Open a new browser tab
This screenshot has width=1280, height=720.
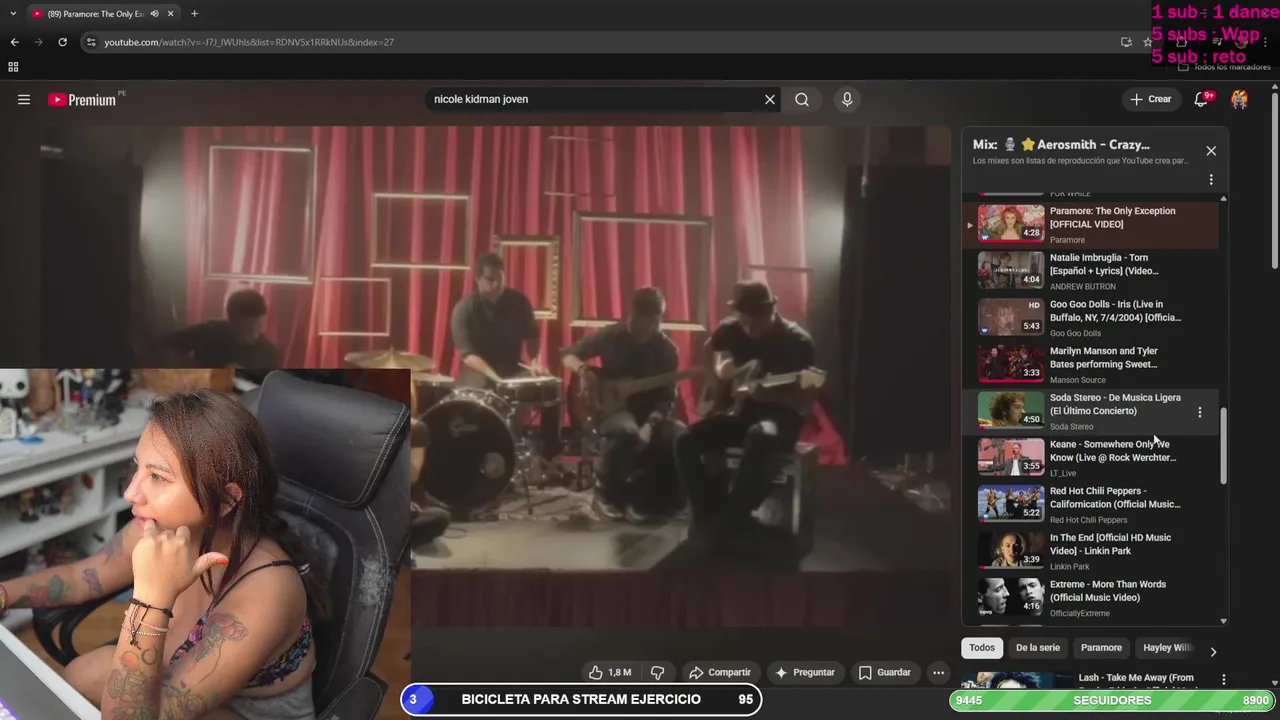[x=194, y=14]
